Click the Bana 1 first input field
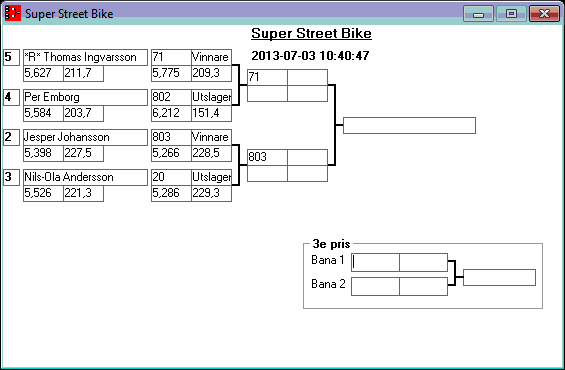The image size is (565, 370). coord(375,262)
